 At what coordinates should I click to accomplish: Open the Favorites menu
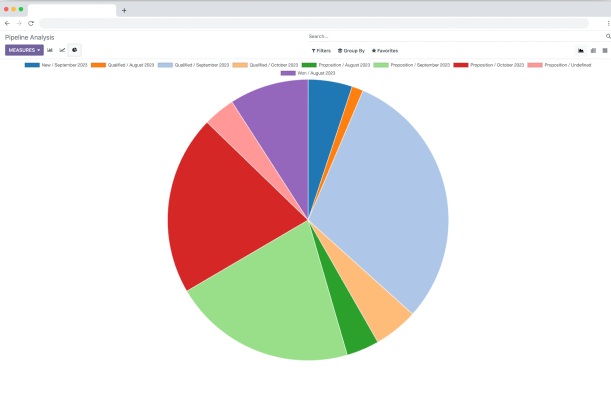pos(385,50)
